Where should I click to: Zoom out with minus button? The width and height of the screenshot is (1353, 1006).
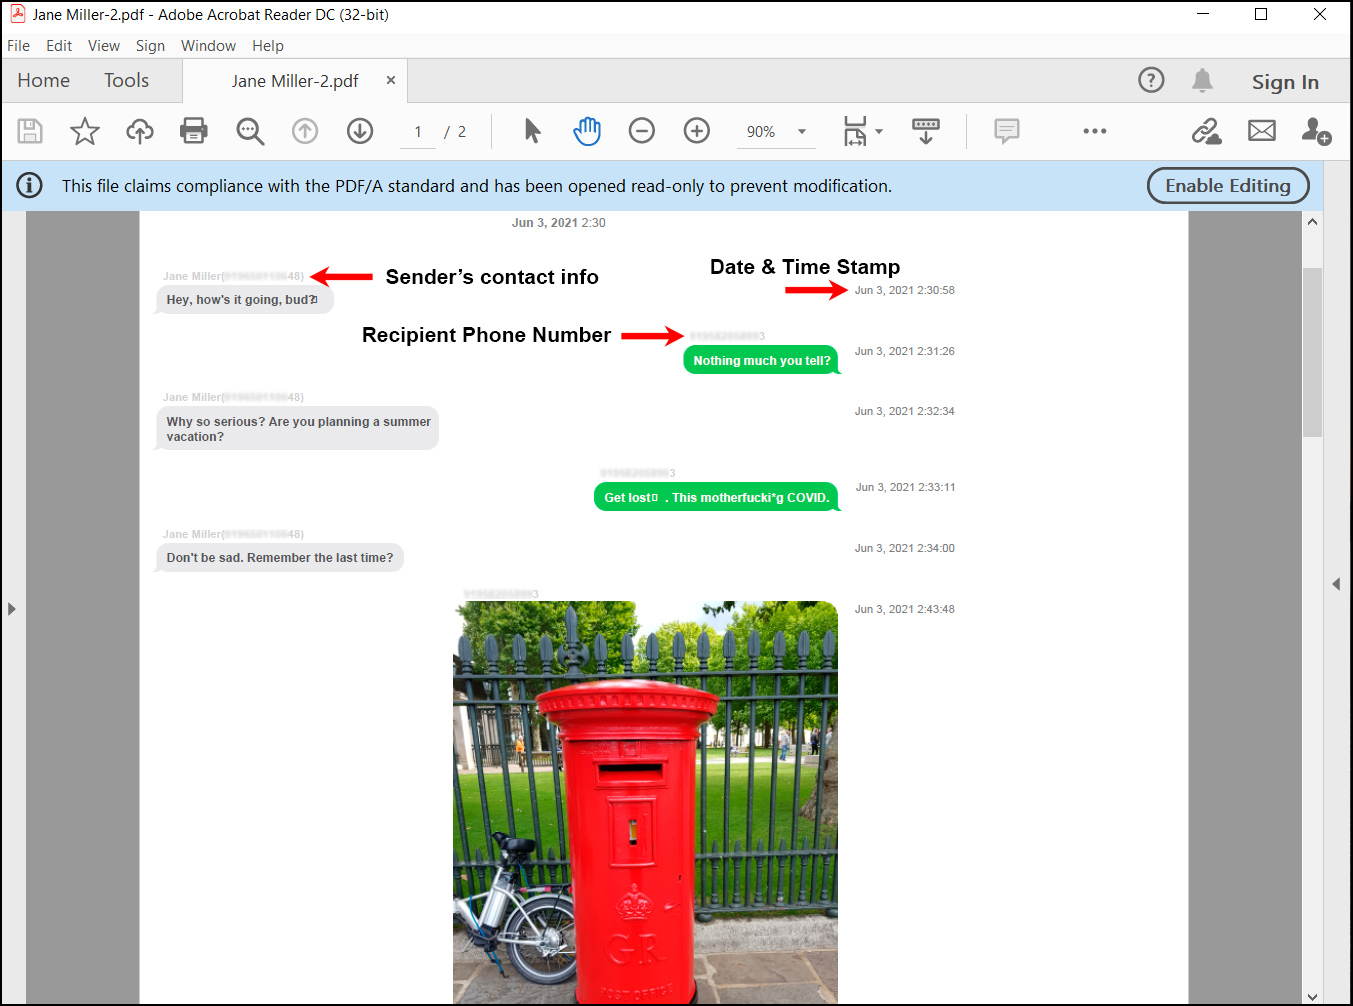tap(641, 131)
